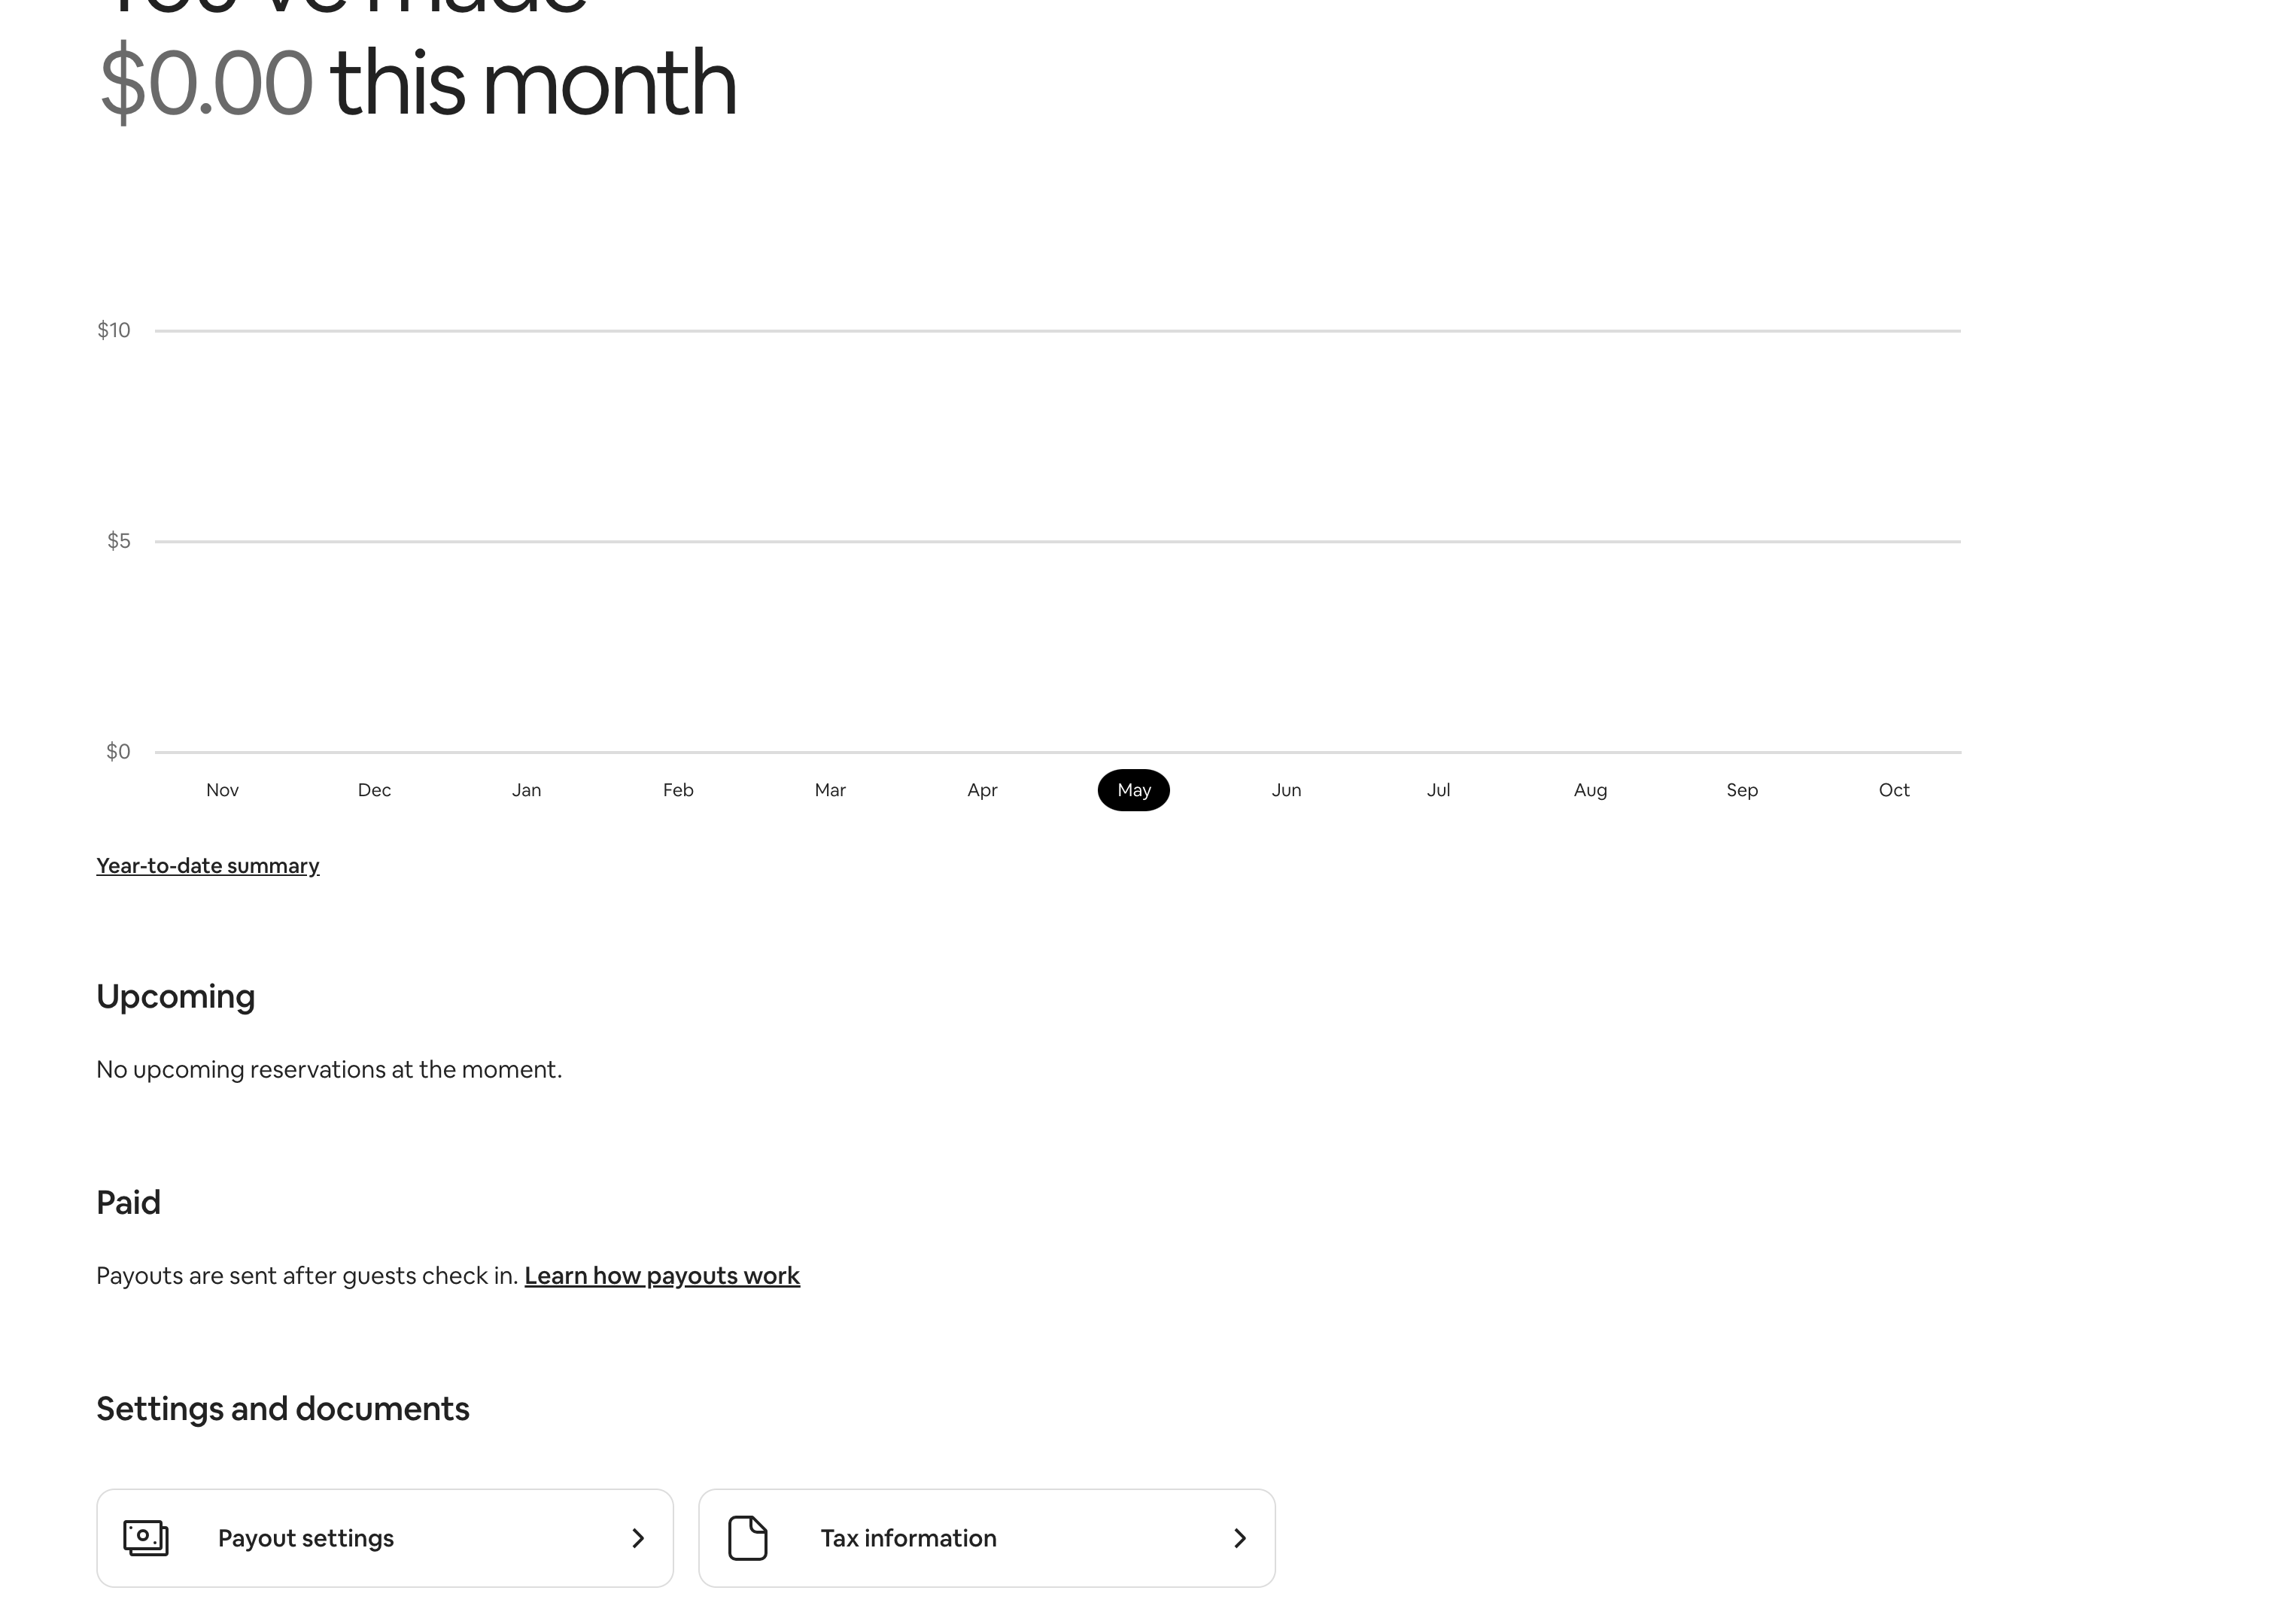Screen dimensions: 2295x1624
Task: Switch the chart to Dec
Action: coord(374,790)
